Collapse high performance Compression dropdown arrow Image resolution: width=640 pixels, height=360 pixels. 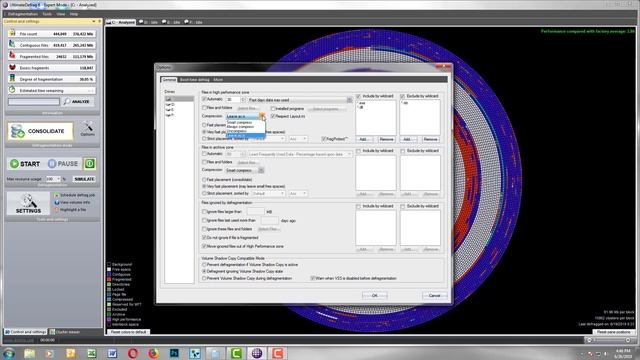262,116
